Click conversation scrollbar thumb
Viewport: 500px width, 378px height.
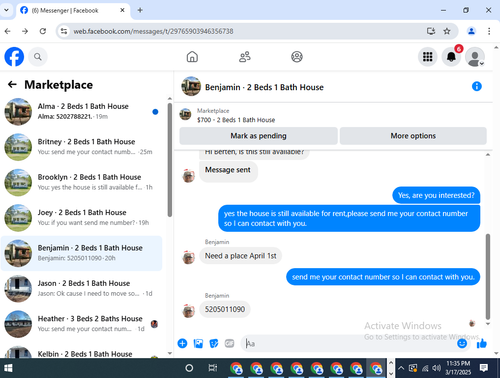coord(488,277)
